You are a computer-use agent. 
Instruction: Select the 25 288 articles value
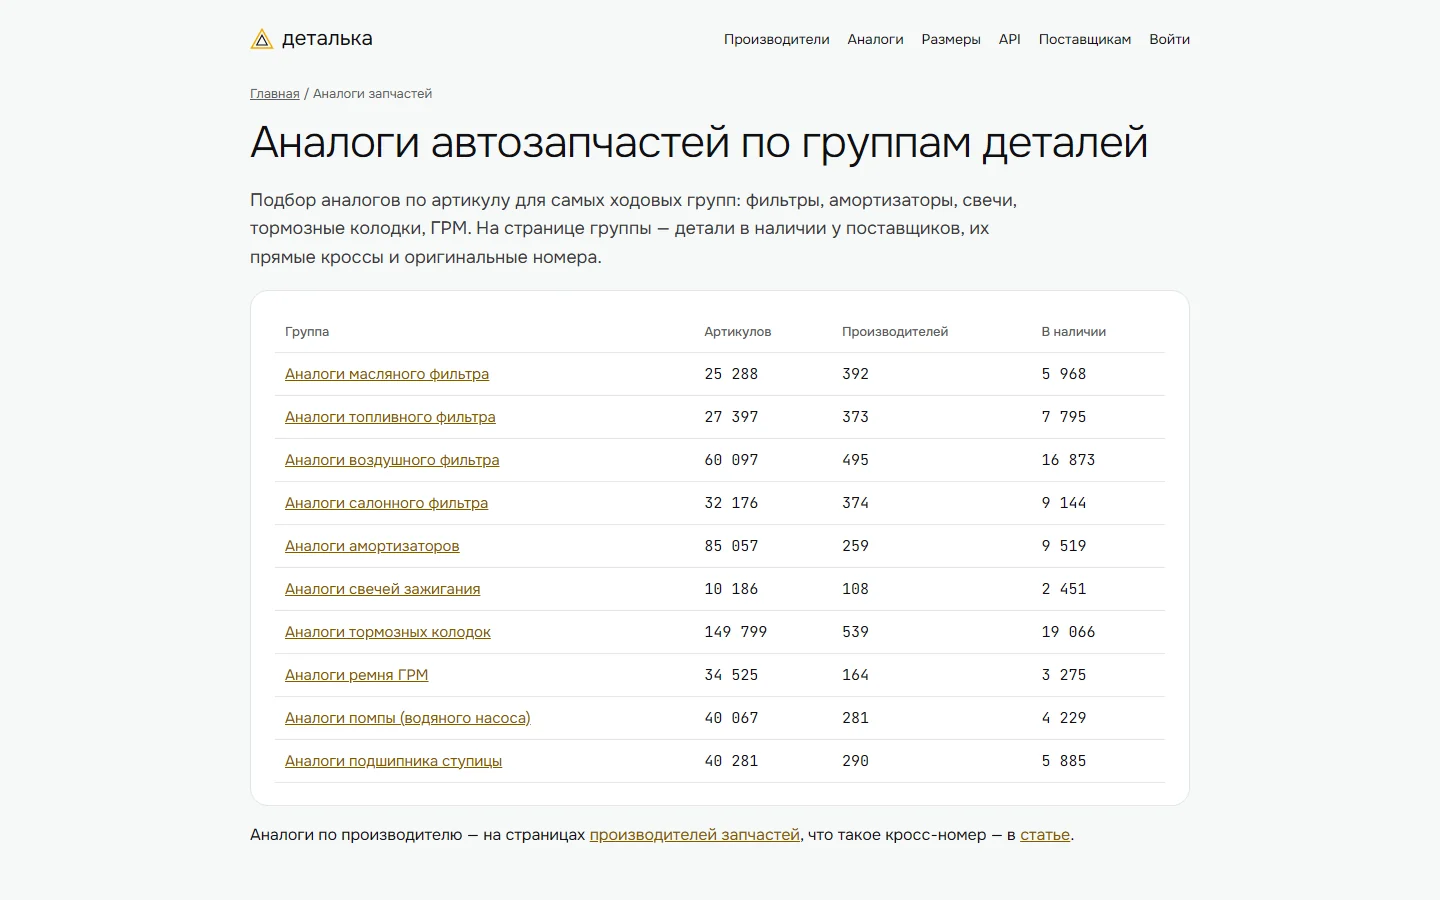click(731, 374)
